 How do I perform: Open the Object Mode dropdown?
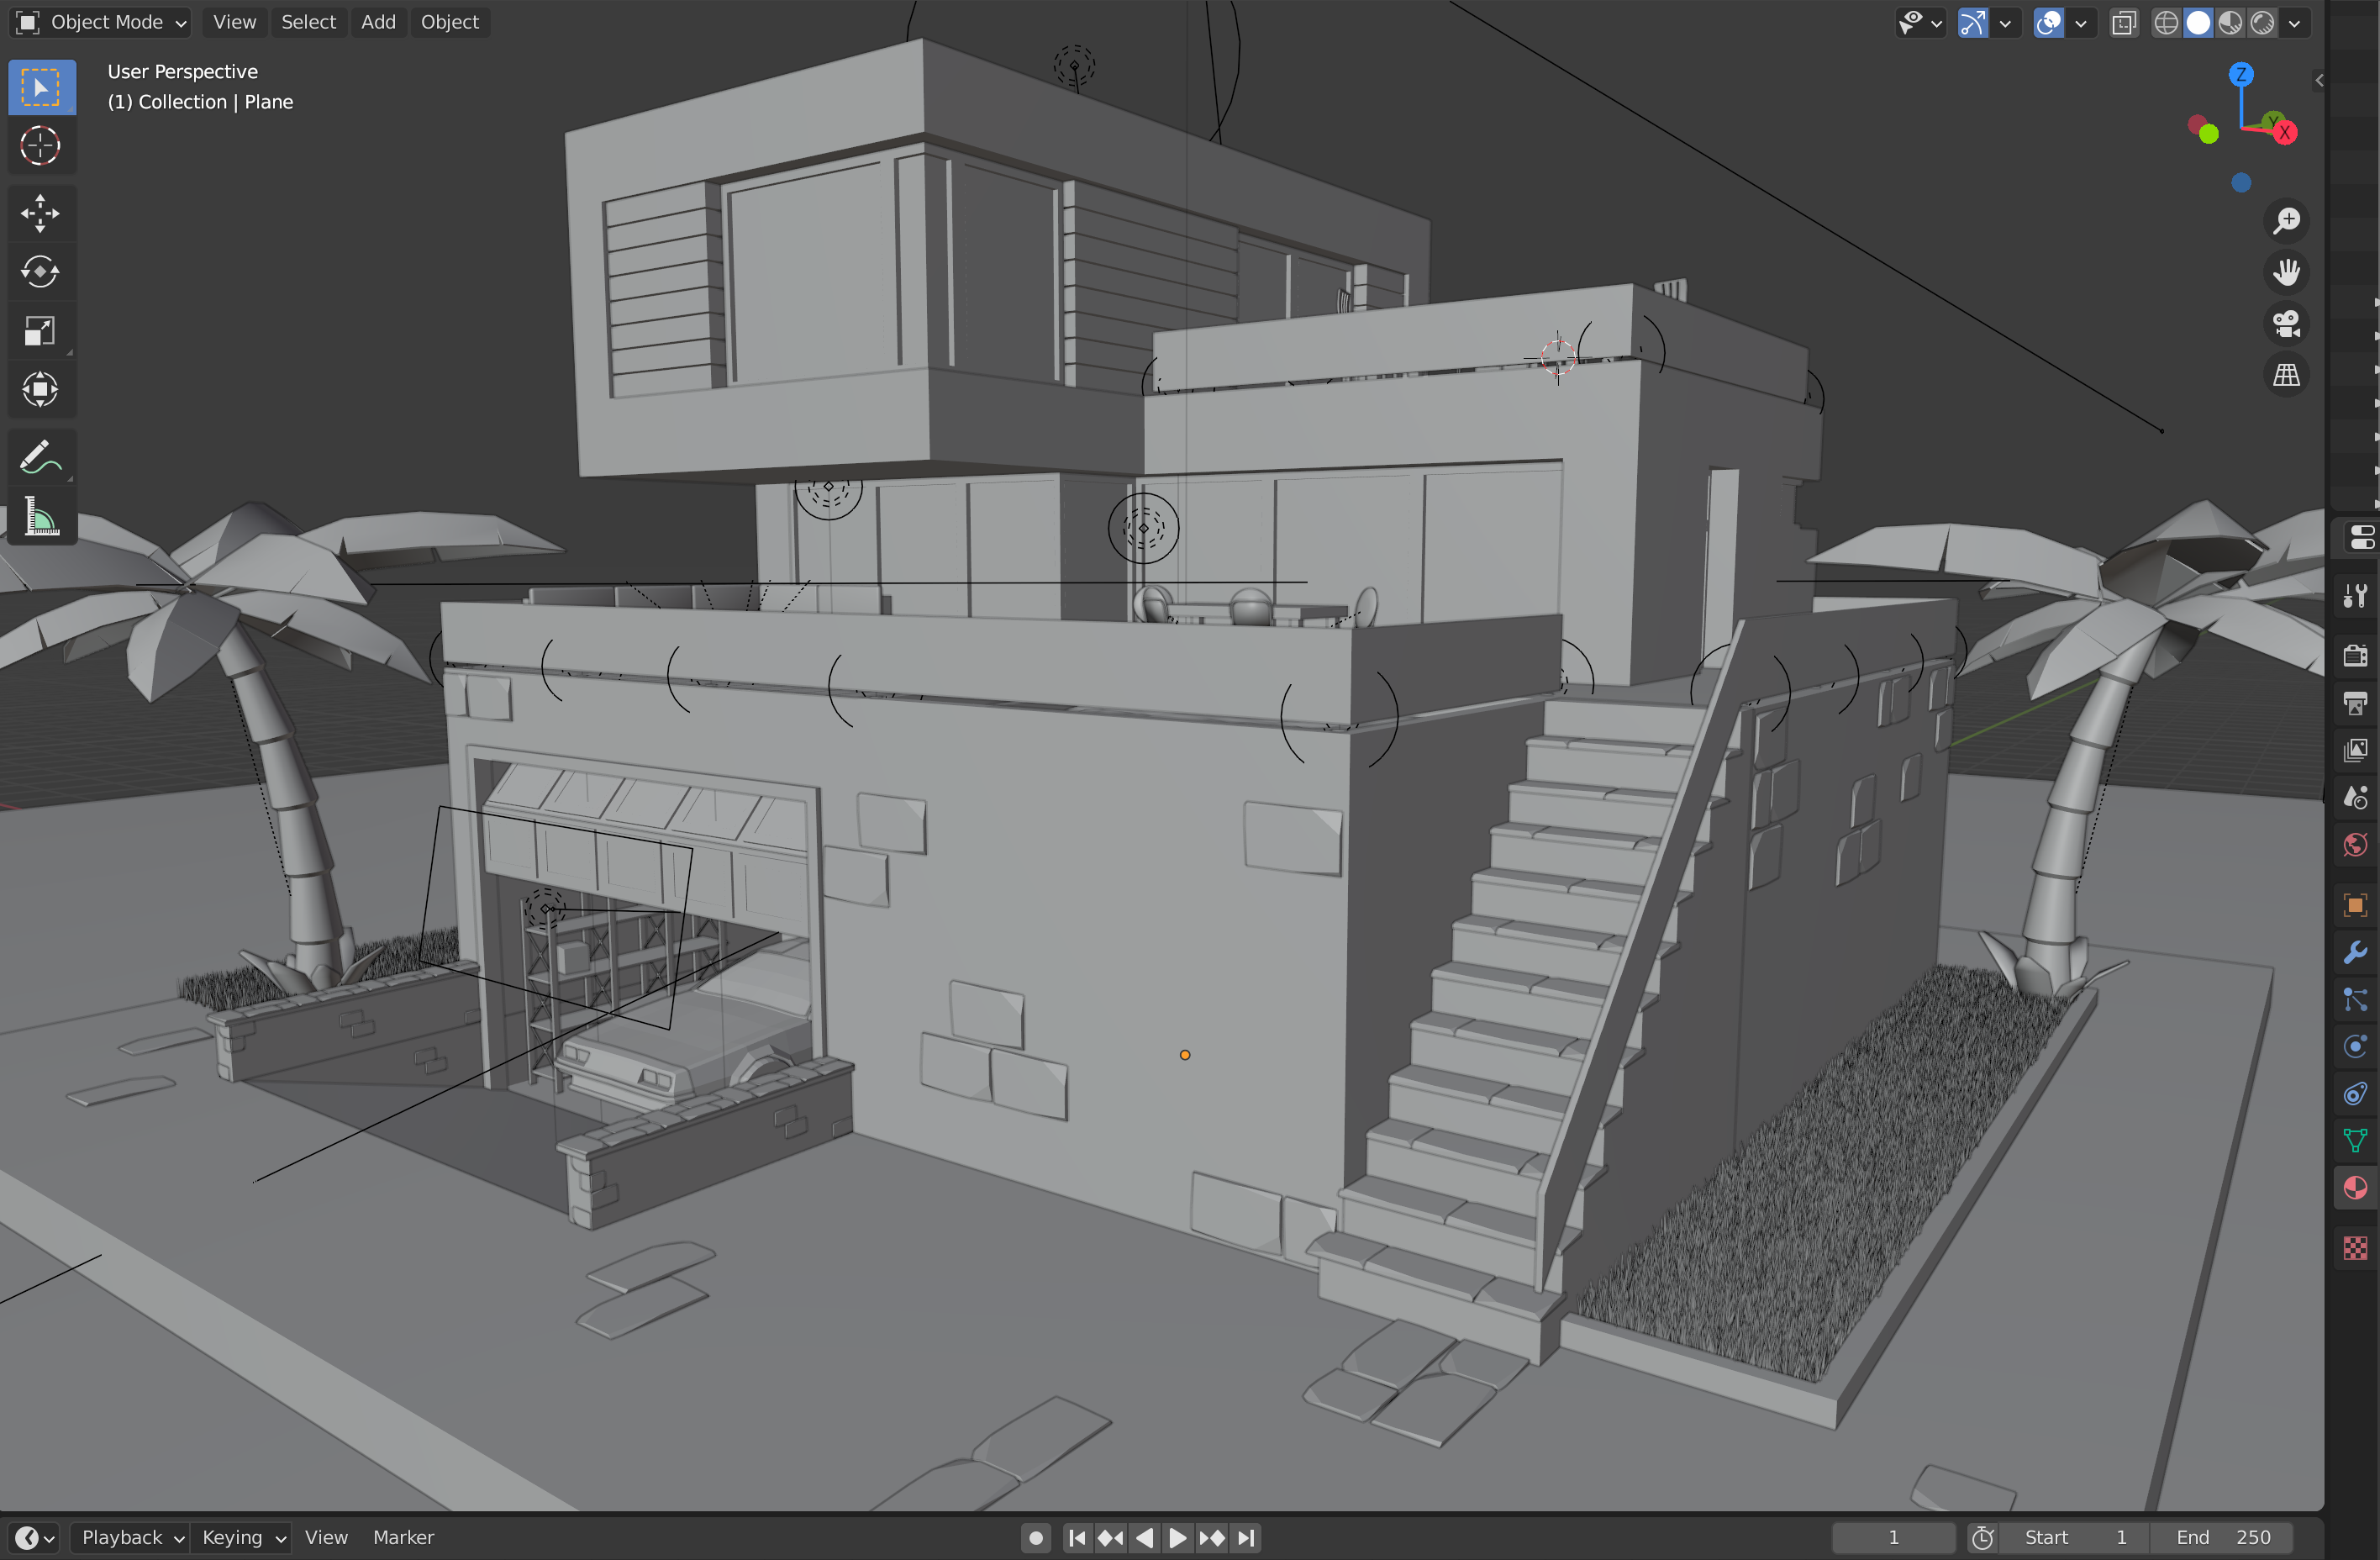100,22
